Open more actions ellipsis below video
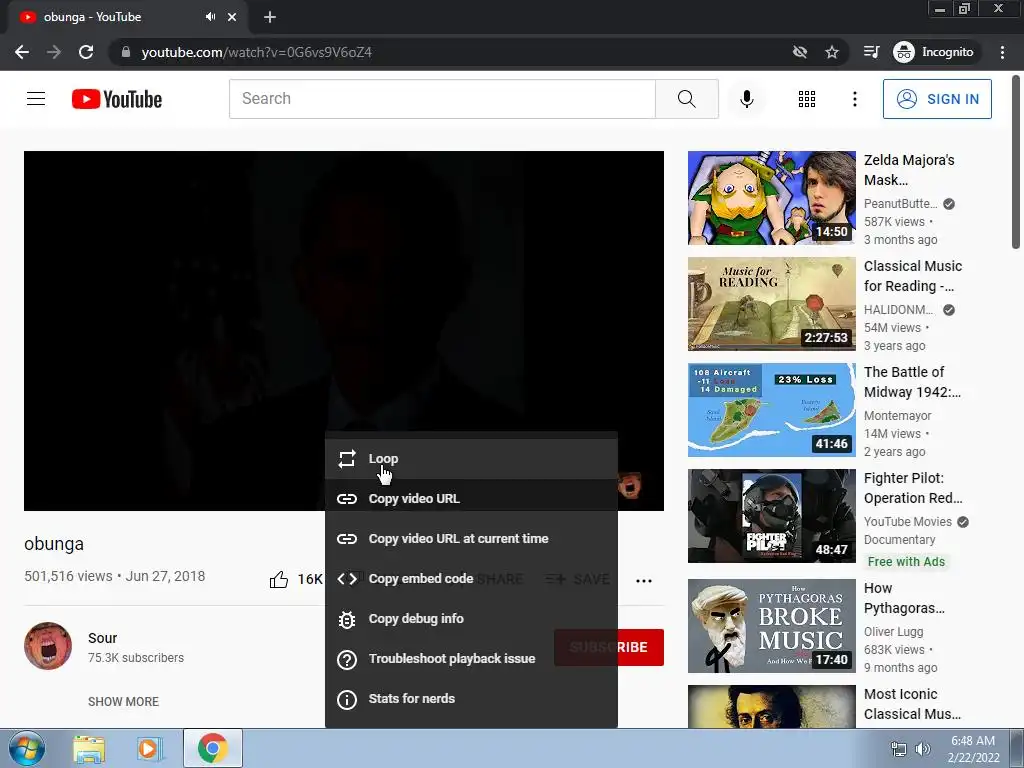Image resolution: width=1024 pixels, height=768 pixels. [644, 581]
